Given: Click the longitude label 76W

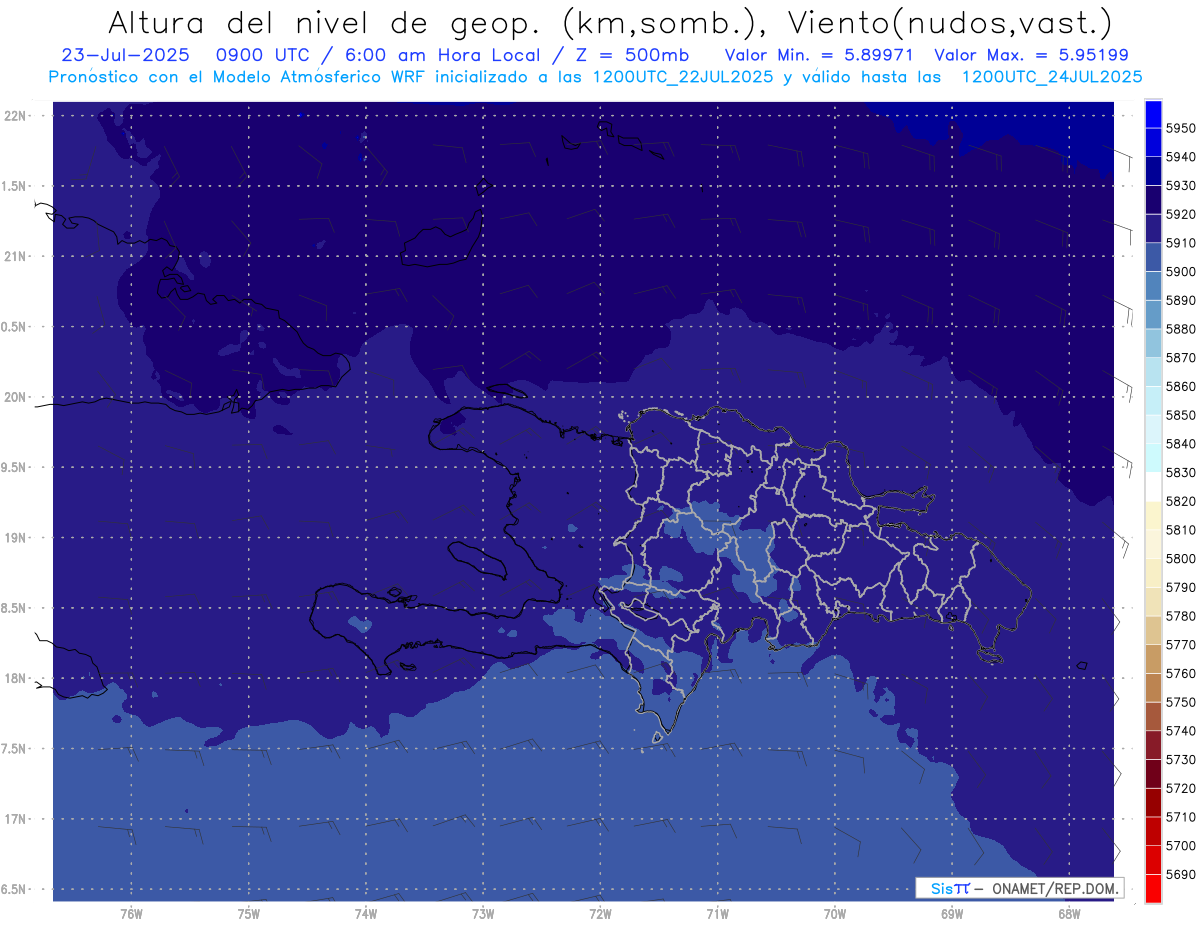Looking at the screenshot, I should coord(131,913).
